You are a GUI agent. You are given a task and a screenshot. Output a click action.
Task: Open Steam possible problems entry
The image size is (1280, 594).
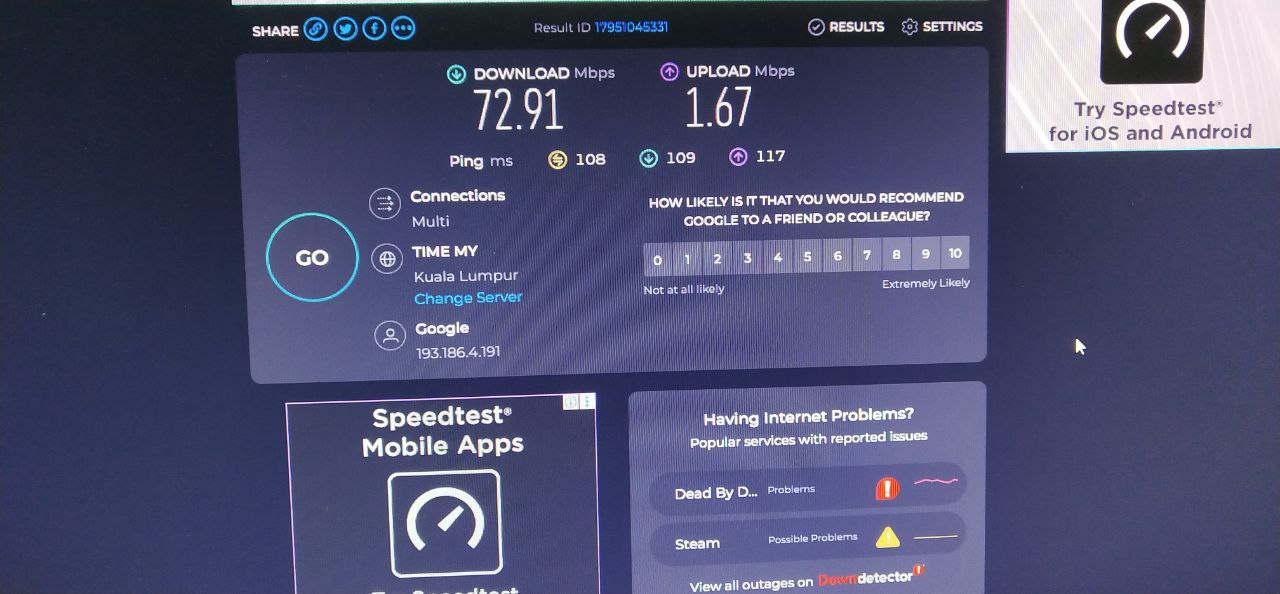coord(808,540)
